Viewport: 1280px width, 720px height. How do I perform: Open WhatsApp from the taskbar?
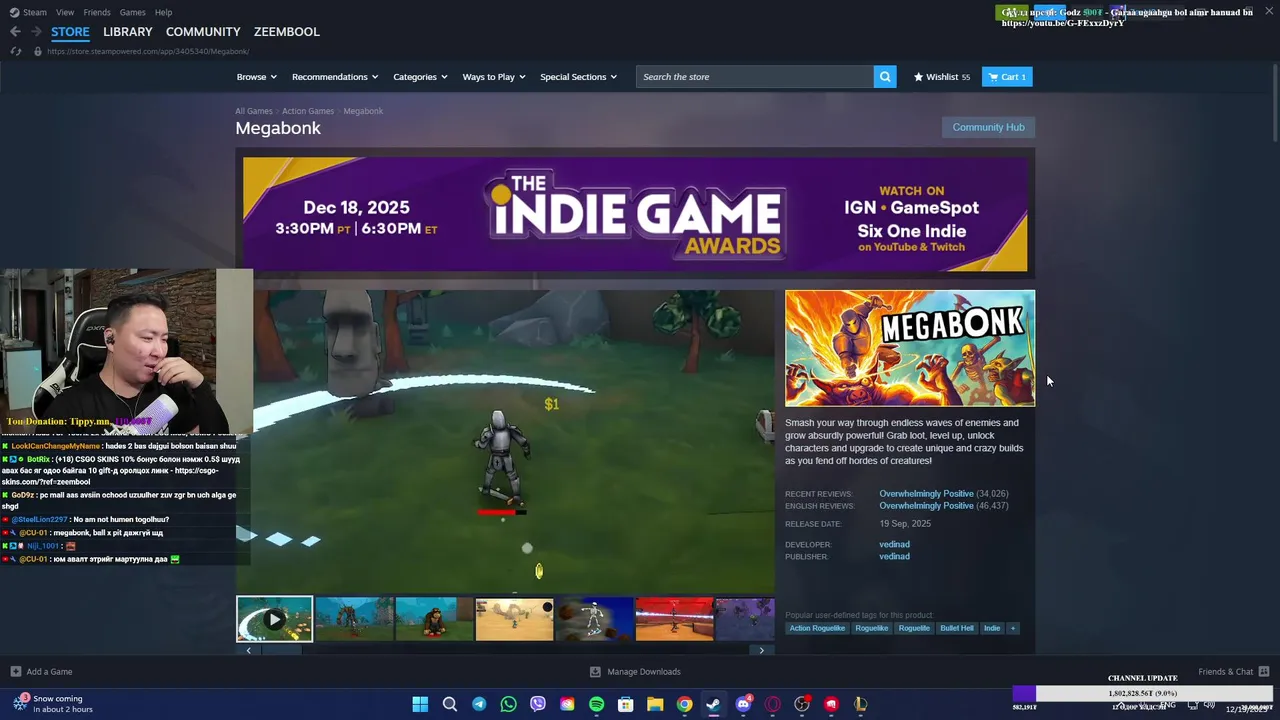tap(508, 704)
